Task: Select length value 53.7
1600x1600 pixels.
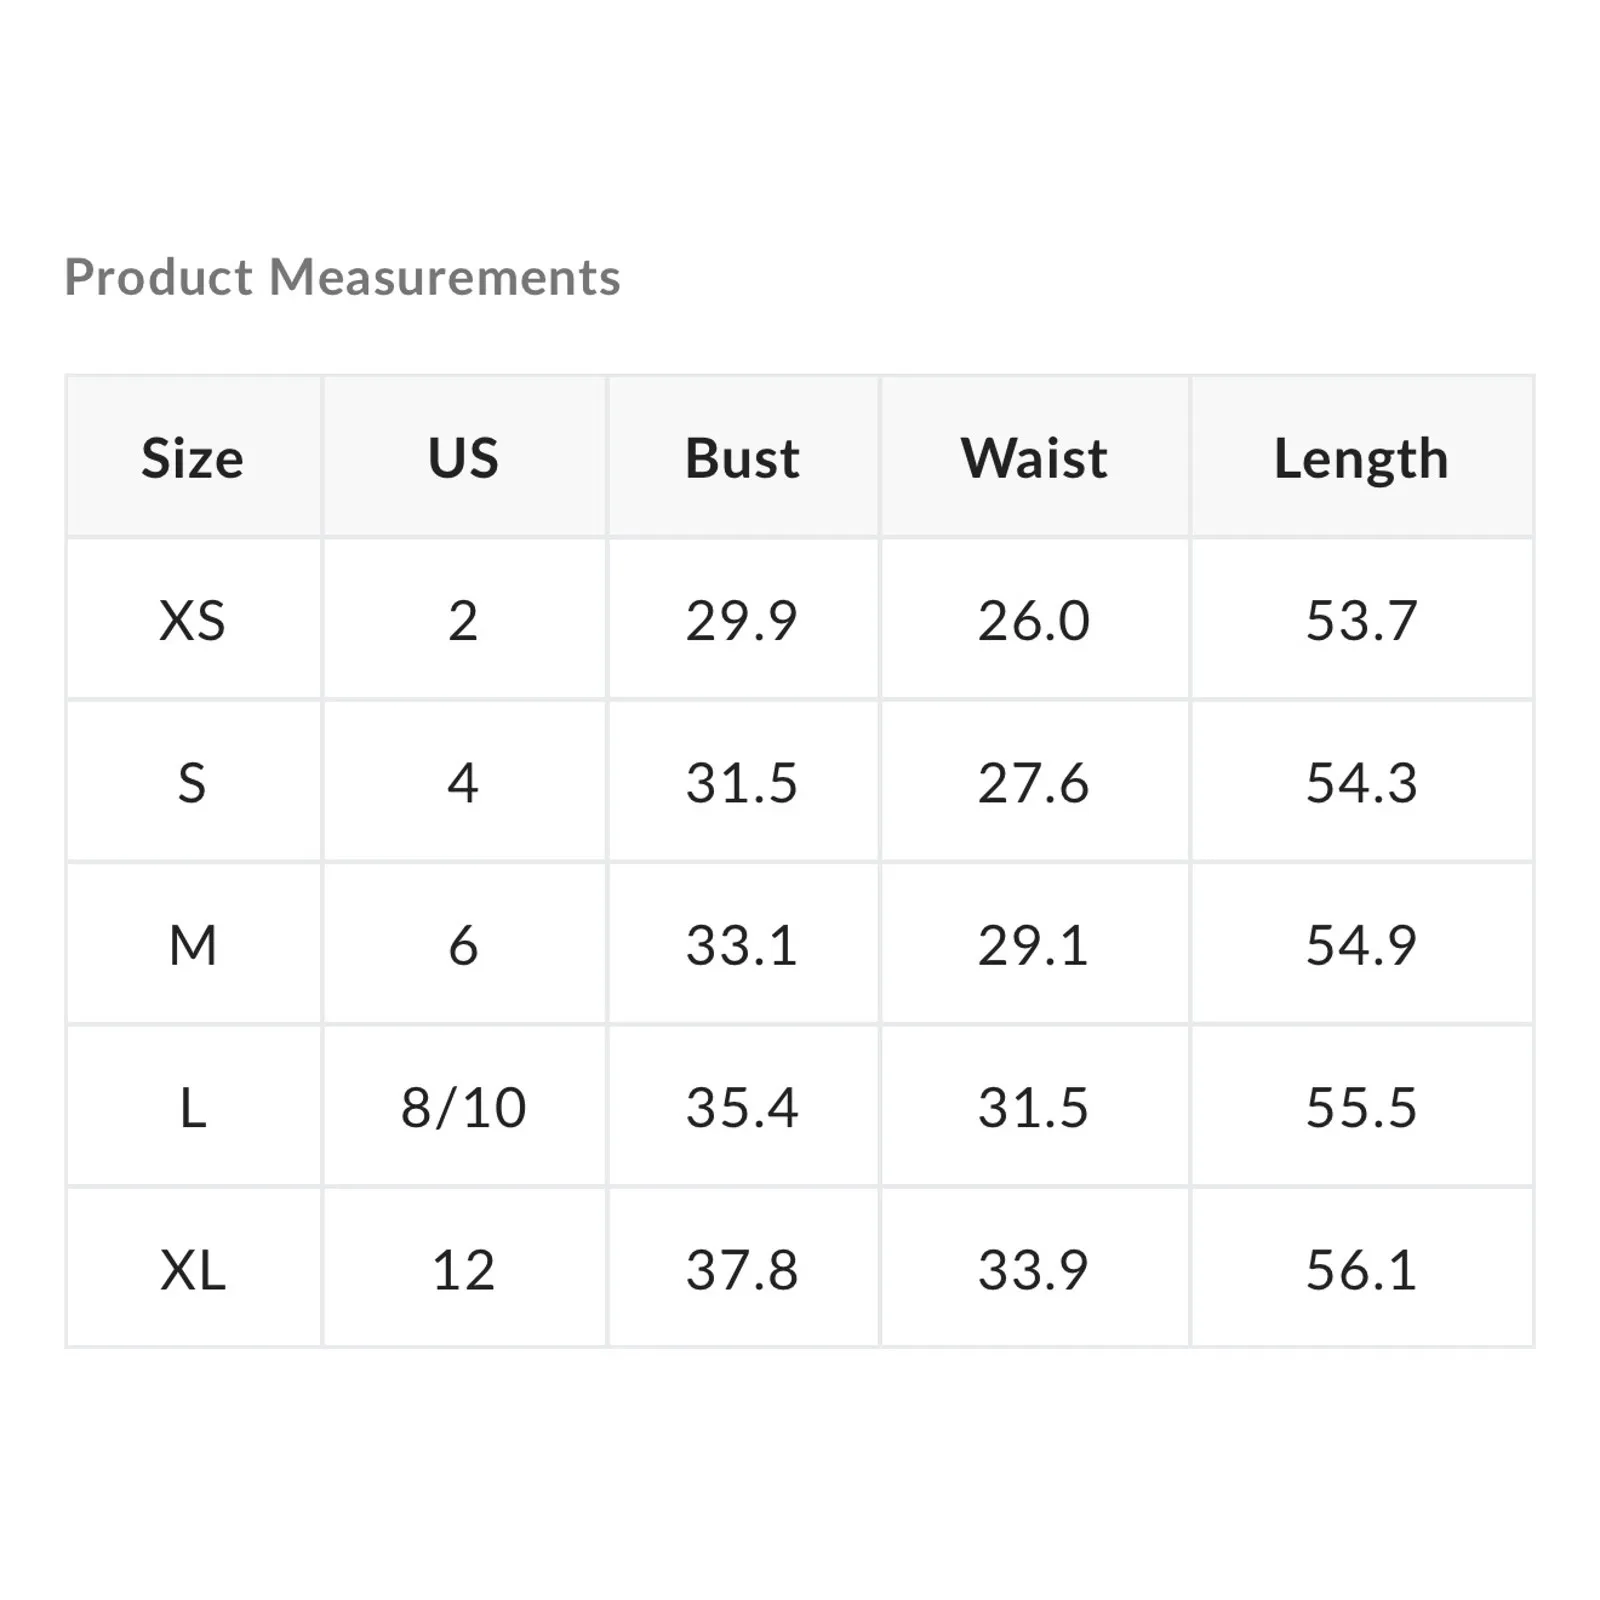Action: click(1361, 621)
